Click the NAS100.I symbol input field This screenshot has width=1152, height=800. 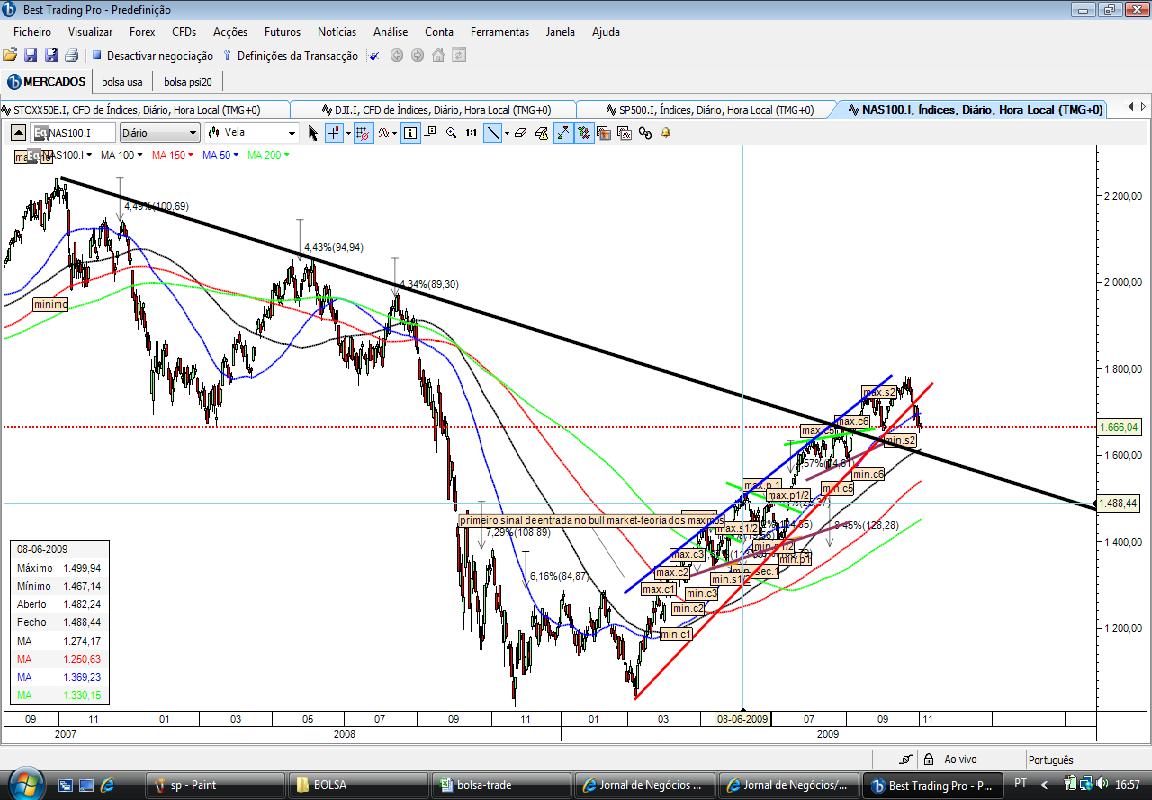73,133
